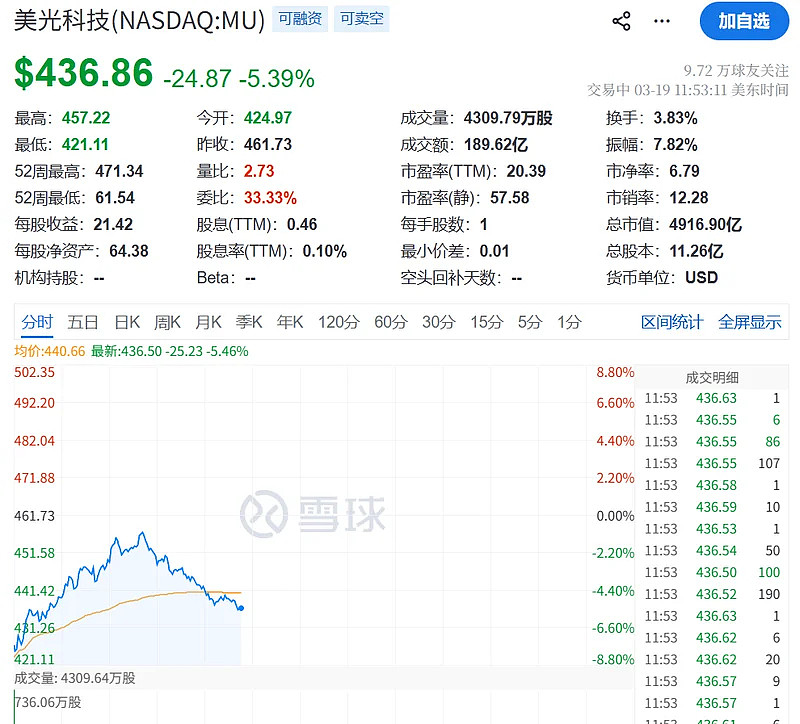The height and width of the screenshot is (724, 800).
Task: Select the 60分 interval tab
Action: point(391,322)
